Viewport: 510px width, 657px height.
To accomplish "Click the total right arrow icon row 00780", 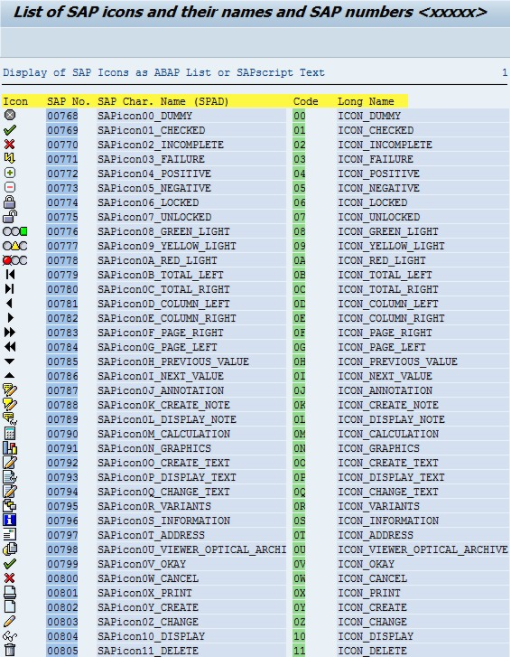I will click(9, 289).
